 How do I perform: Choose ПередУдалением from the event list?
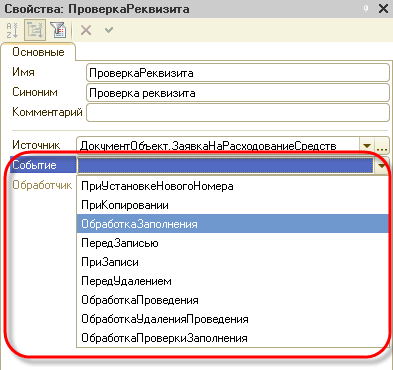233,281
